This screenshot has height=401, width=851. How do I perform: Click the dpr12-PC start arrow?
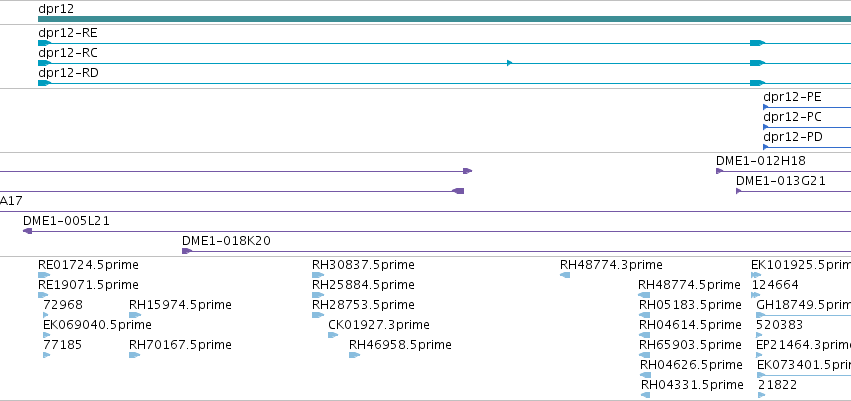(x=766, y=128)
